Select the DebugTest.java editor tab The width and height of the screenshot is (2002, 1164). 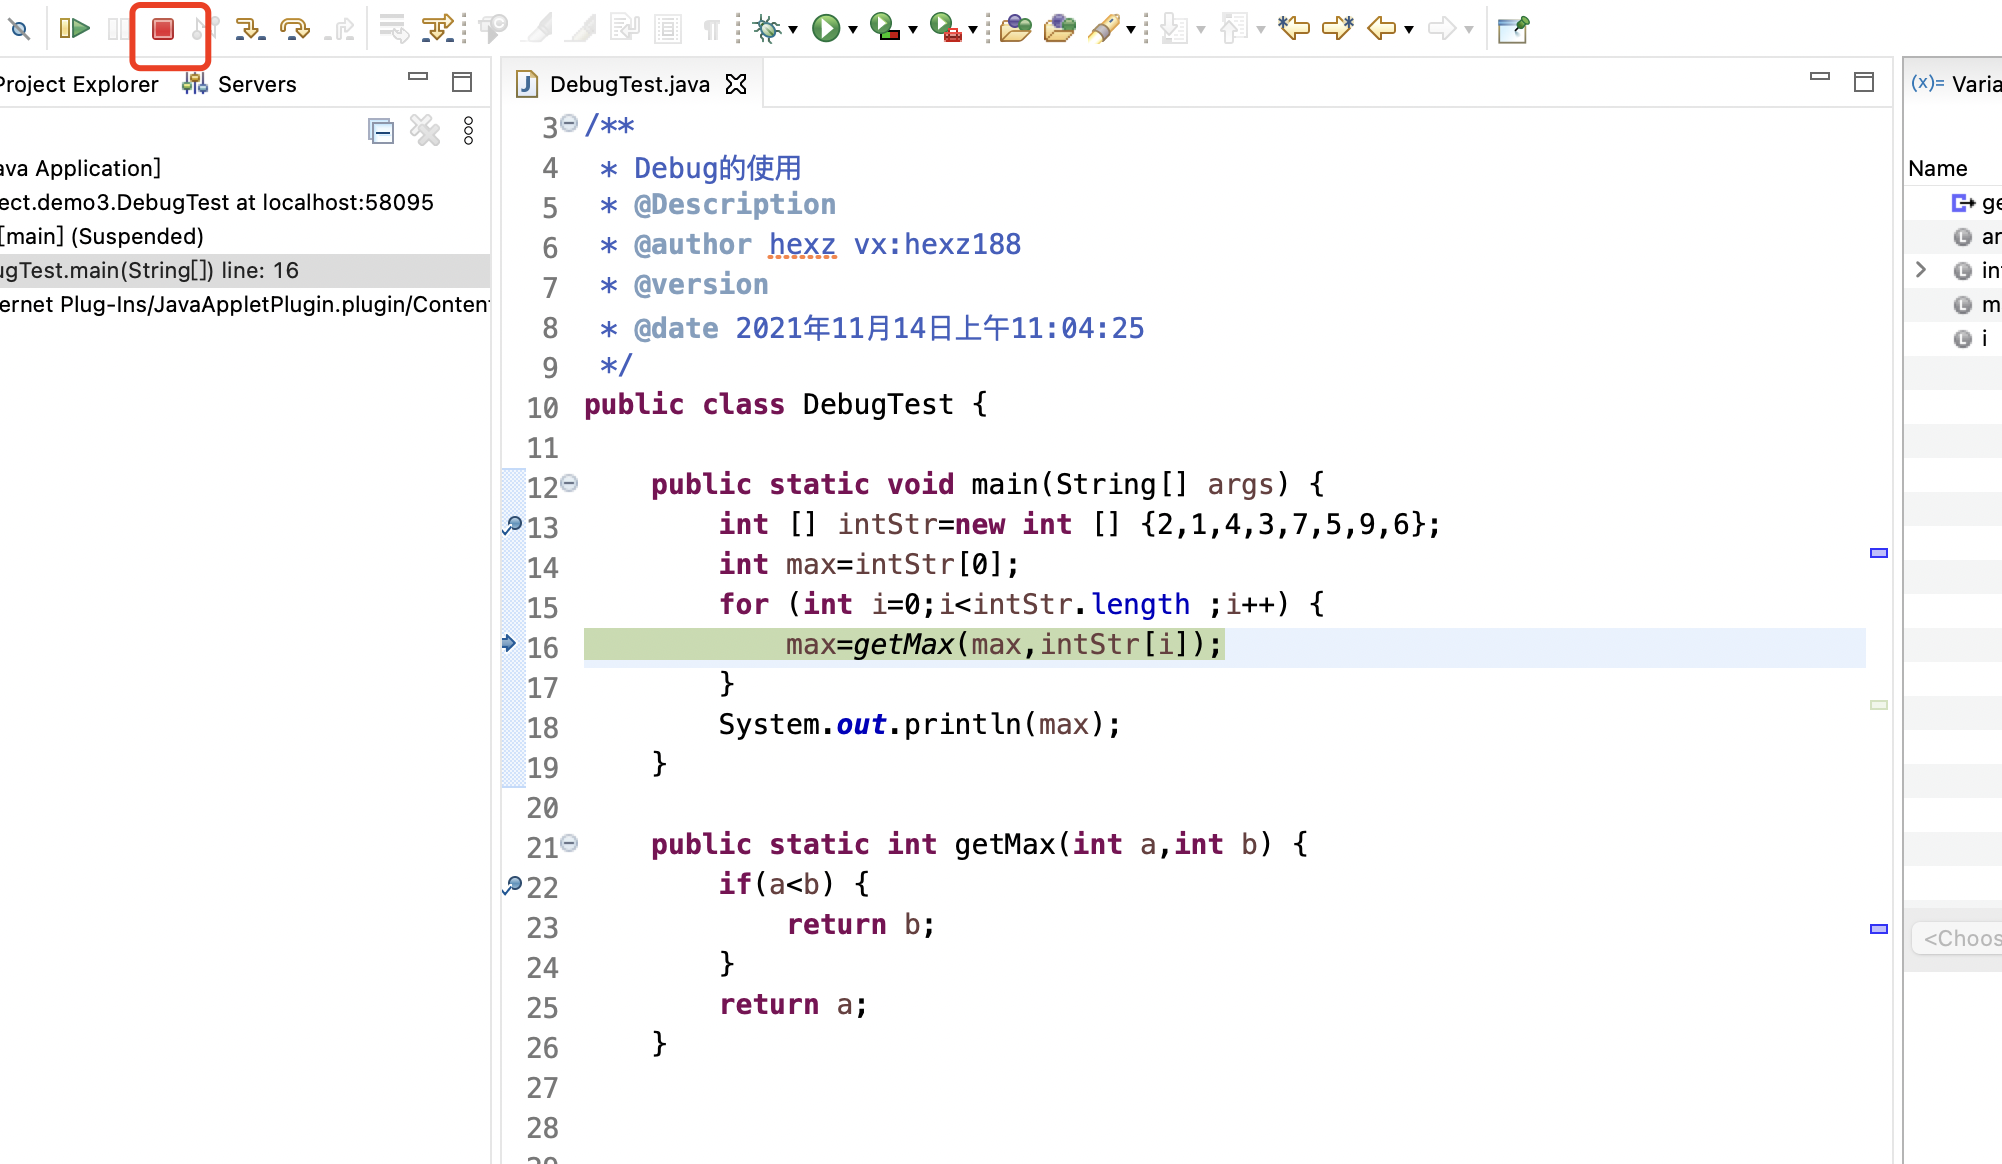tap(629, 84)
